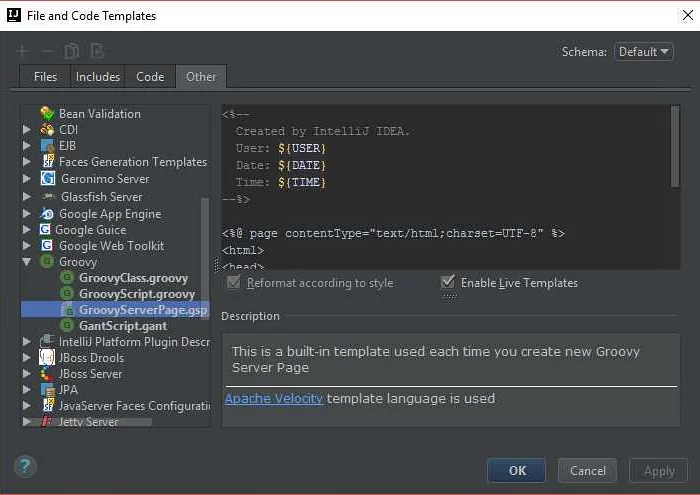Click the GantScript.gant file icon
700x495 pixels.
pos(67,326)
